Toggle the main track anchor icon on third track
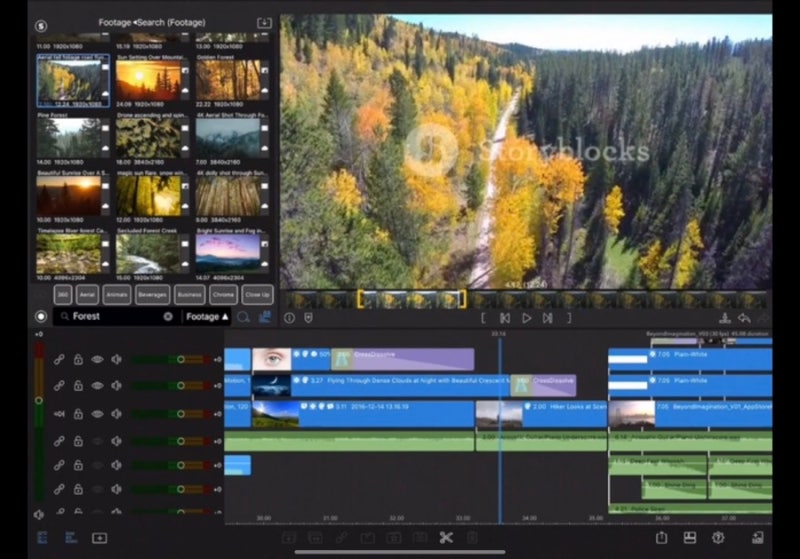This screenshot has width=800, height=559. pyautogui.click(x=59, y=414)
